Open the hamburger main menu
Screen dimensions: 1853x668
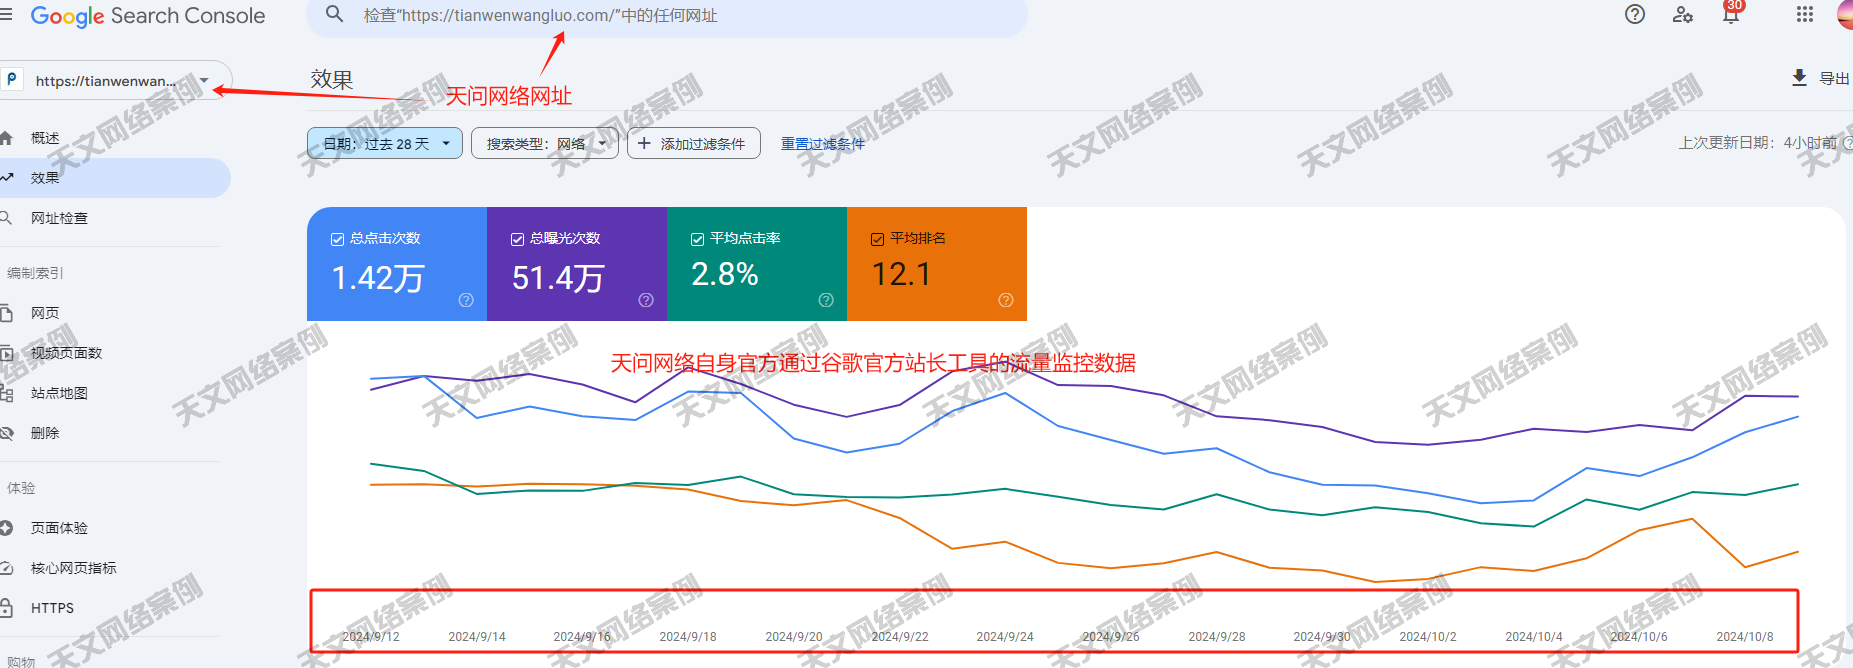(x=6, y=15)
